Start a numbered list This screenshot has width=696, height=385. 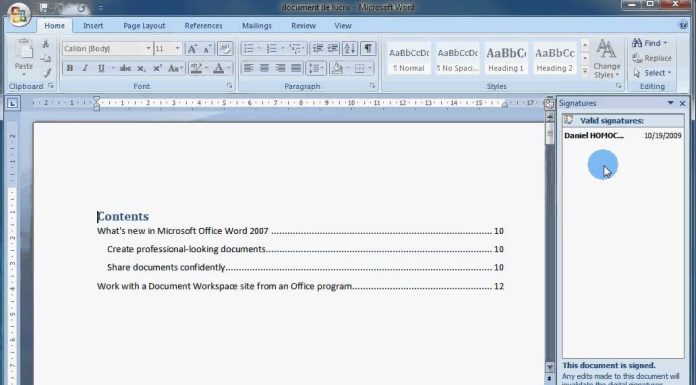click(x=272, y=48)
